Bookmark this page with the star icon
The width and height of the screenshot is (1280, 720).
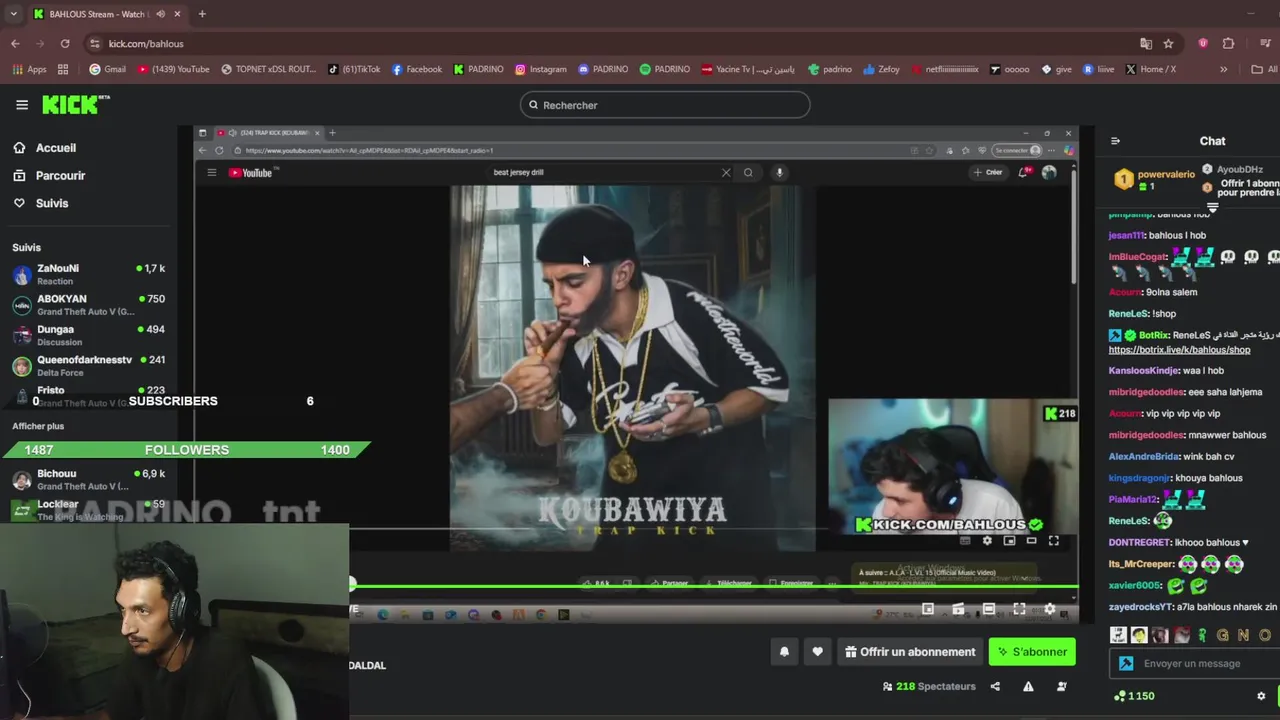(x=1168, y=44)
